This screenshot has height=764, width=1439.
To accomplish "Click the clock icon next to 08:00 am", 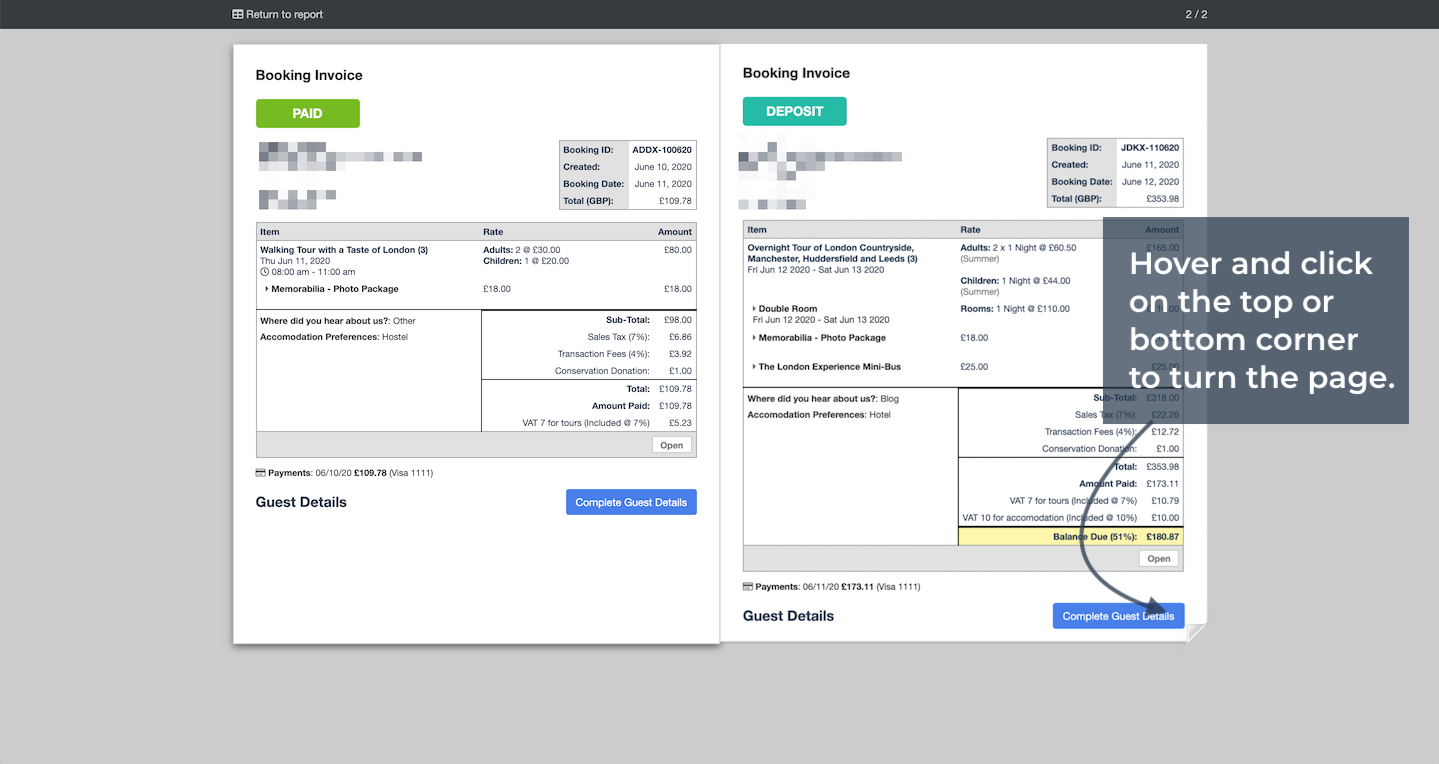I will click(264, 272).
